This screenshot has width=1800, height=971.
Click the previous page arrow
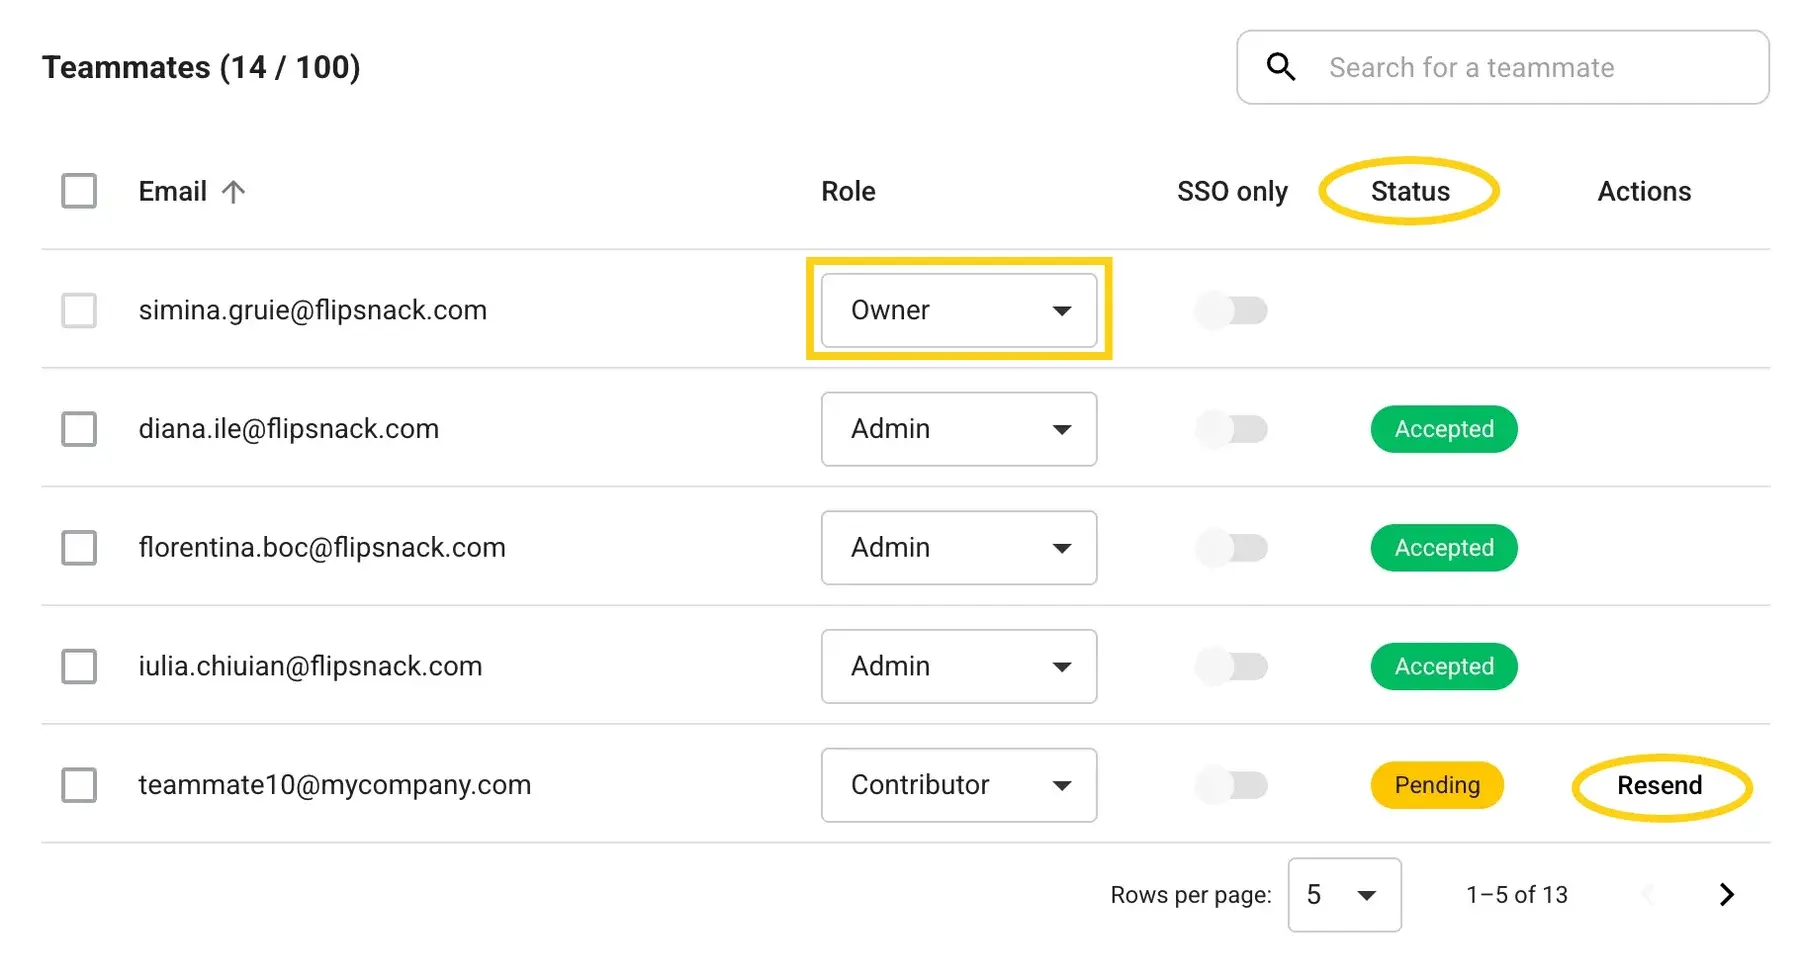pyautogui.click(x=1648, y=894)
